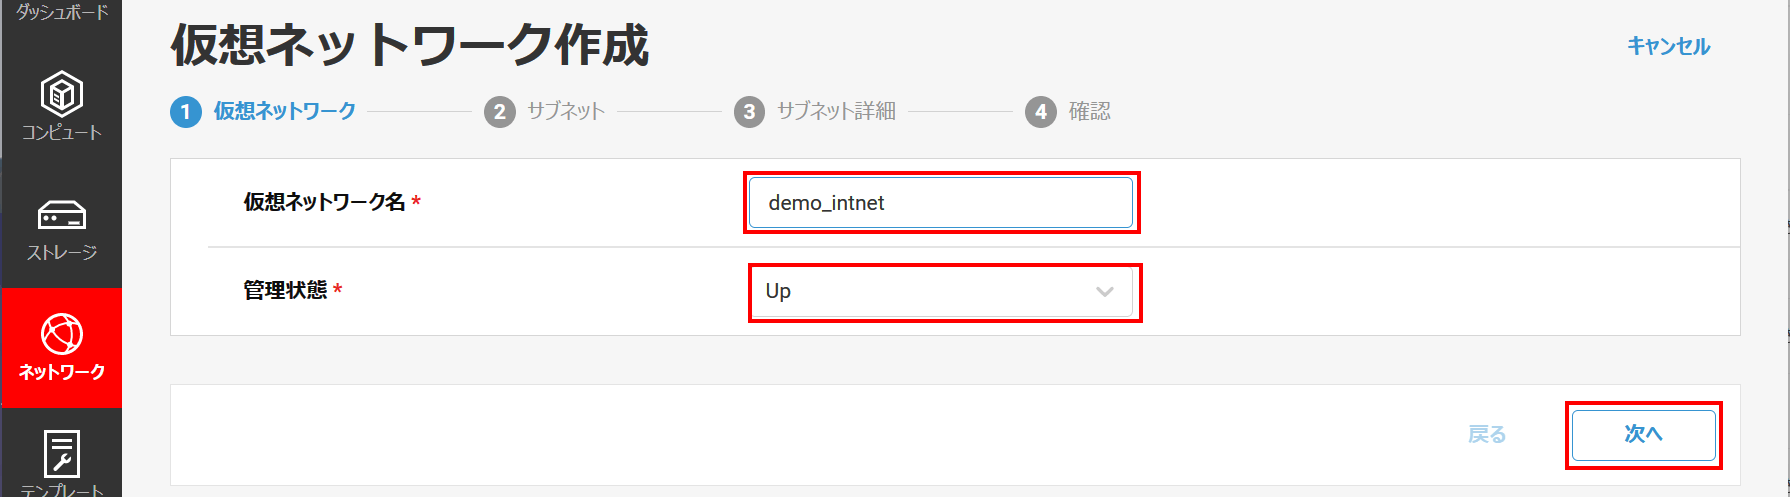Click the キャンセル link
The height and width of the screenshot is (497, 1790).
tap(1668, 46)
